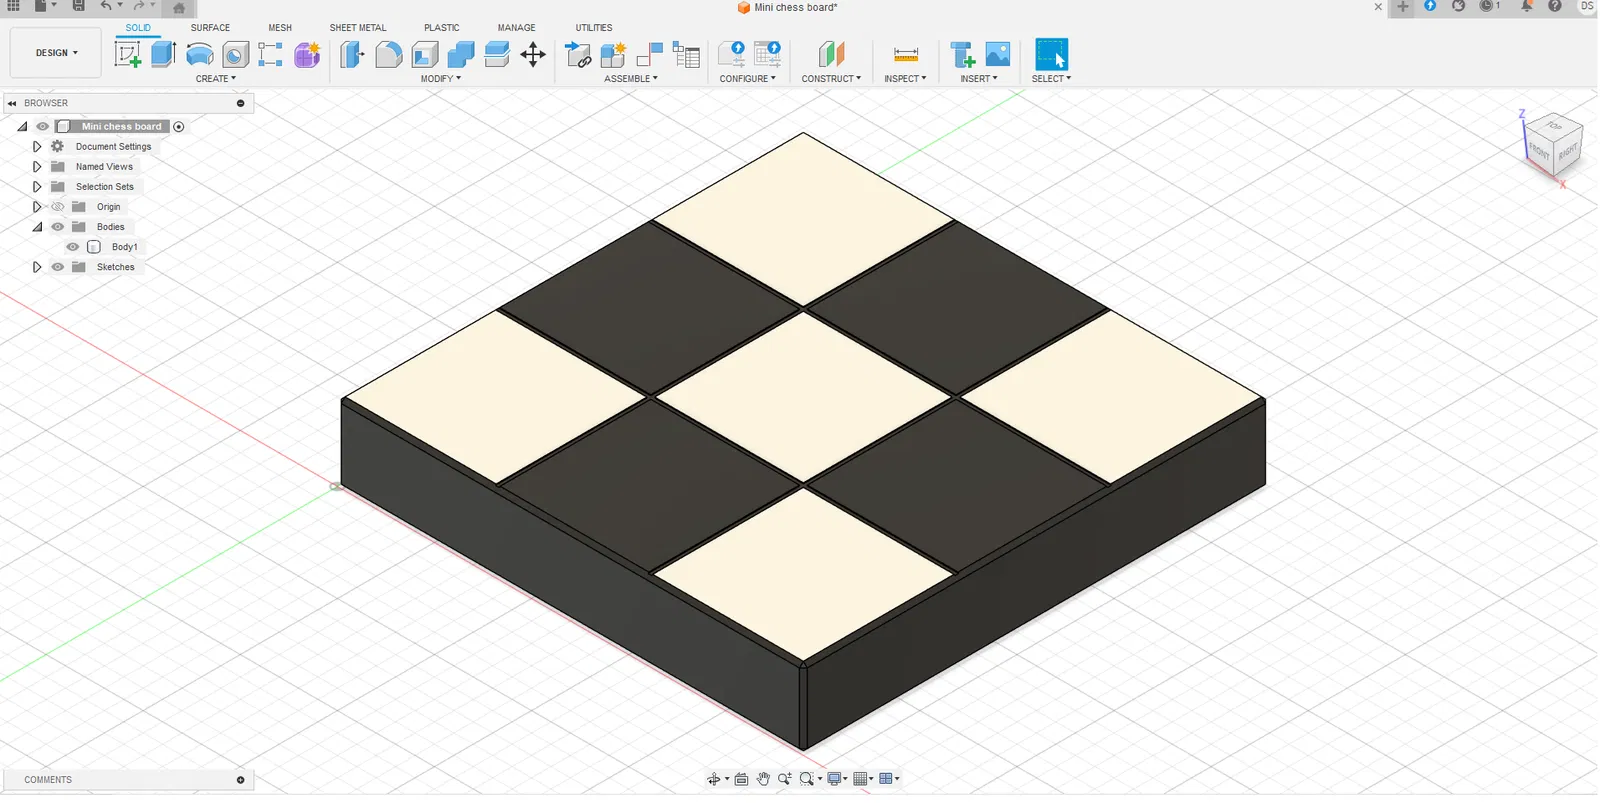The height and width of the screenshot is (803, 1600).
Task: Show the Origin folder via eye icon
Action: point(58,207)
